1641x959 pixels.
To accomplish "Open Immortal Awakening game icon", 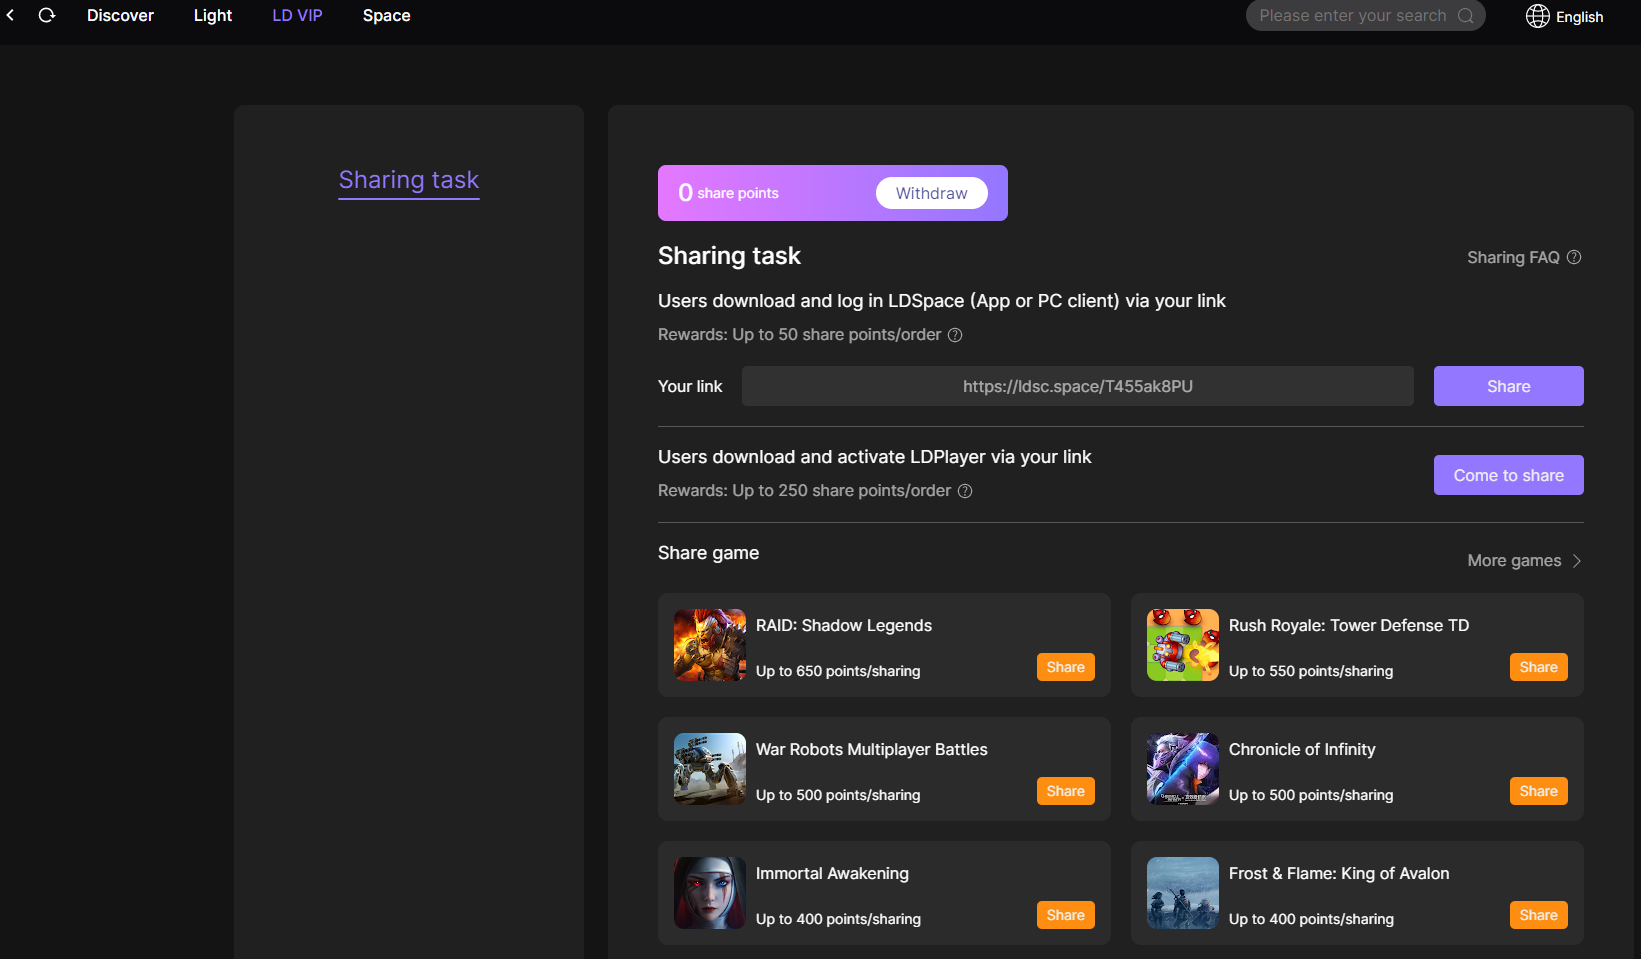I will 710,893.
